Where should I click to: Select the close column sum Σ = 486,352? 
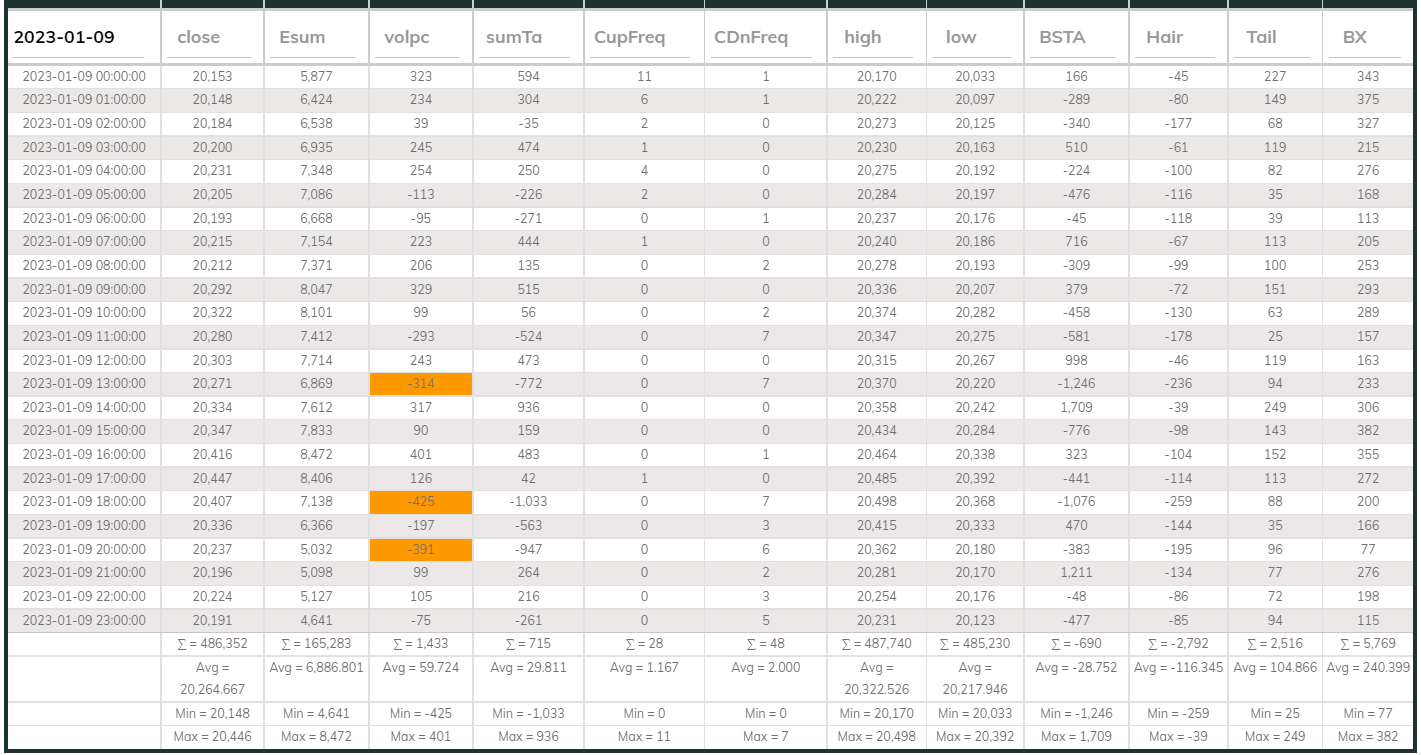pyautogui.click(x=212, y=645)
